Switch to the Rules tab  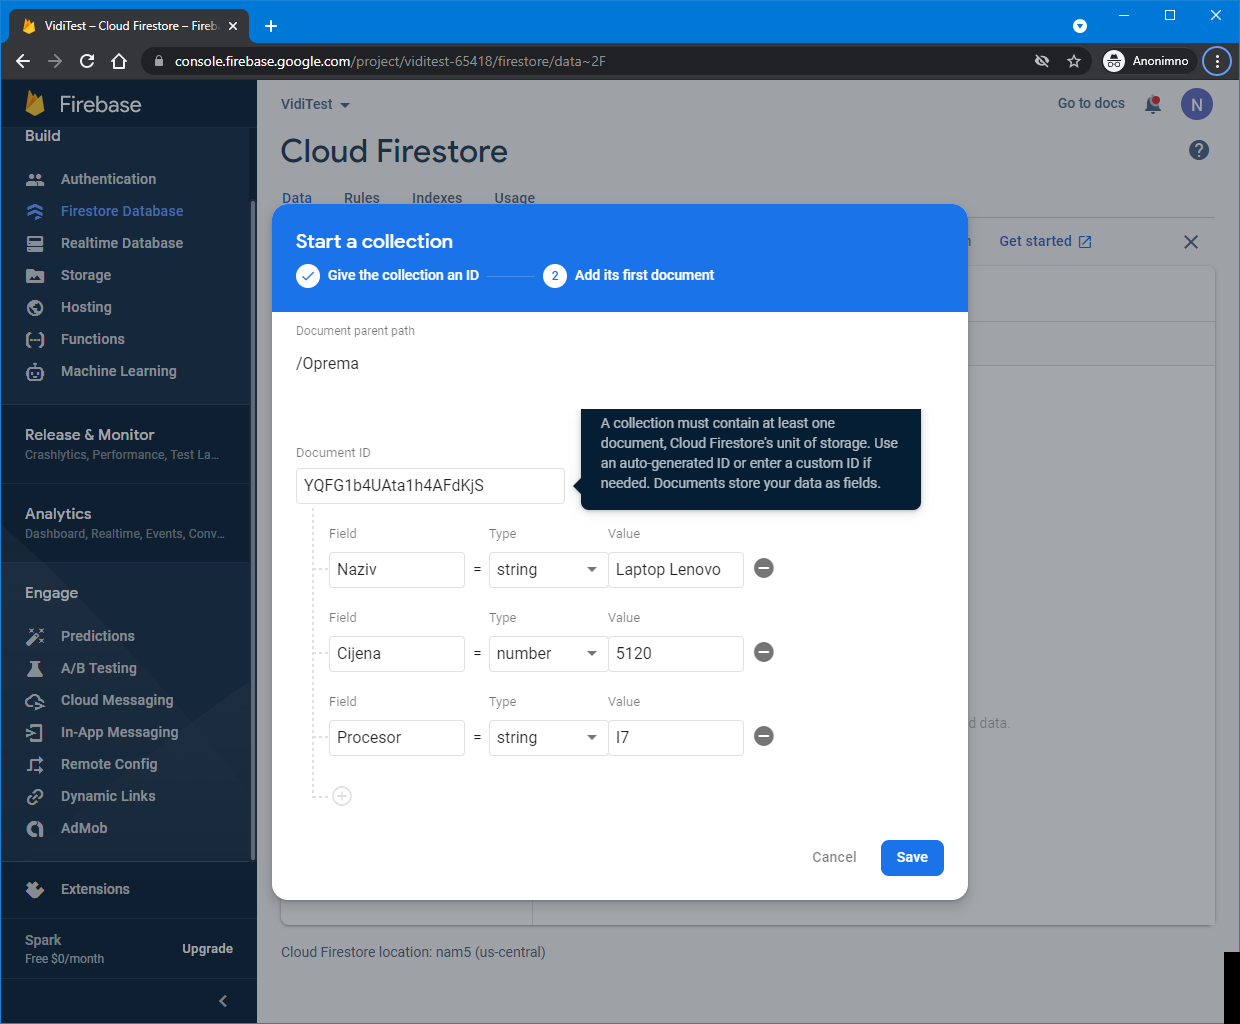click(x=362, y=198)
